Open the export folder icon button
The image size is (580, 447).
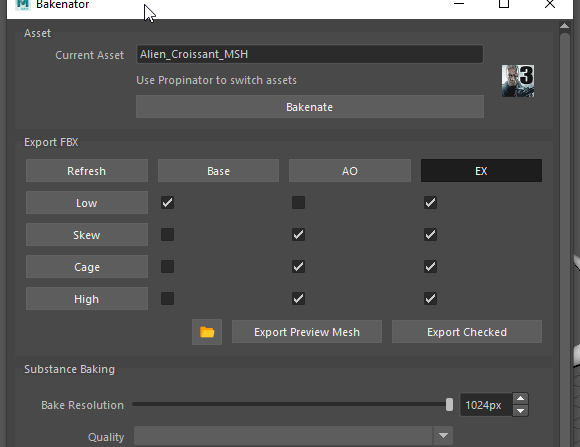click(x=207, y=332)
